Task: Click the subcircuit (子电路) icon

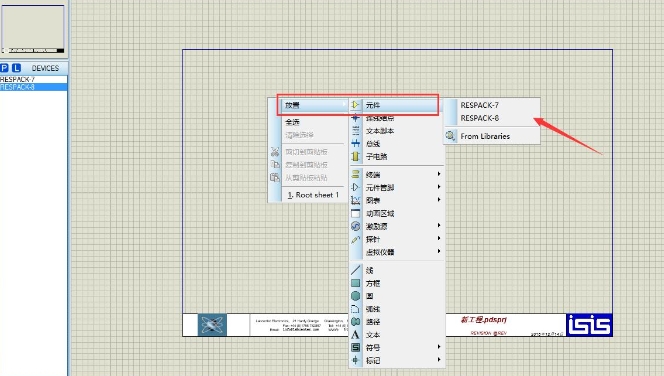Action: tap(355, 157)
